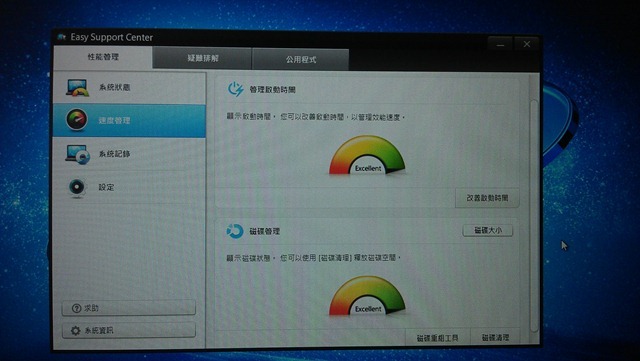The image size is (640, 361).
Task: Select 速度管理 in the sidebar
Action: 129,120
